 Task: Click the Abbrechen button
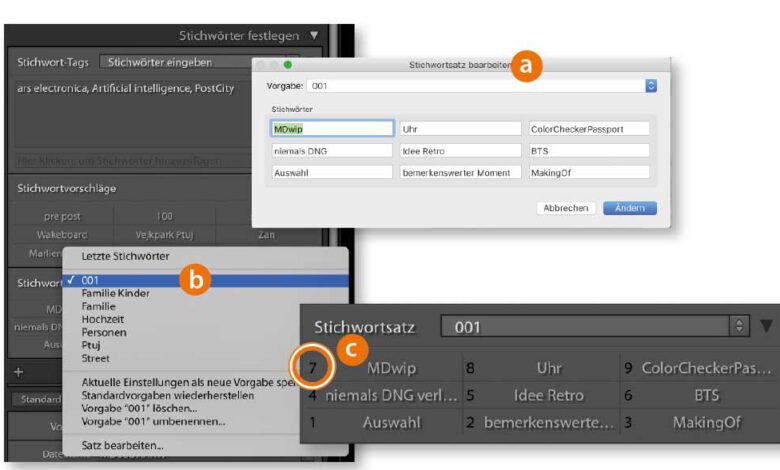pos(566,208)
